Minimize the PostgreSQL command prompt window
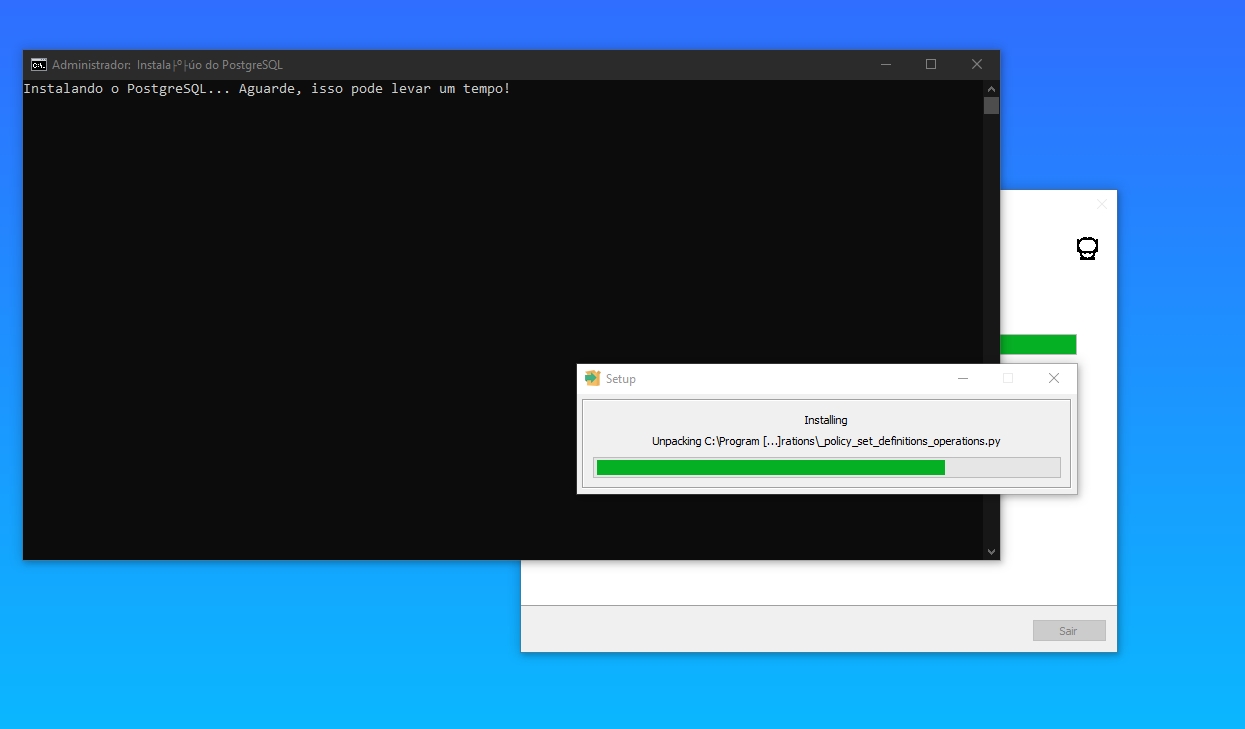1245x729 pixels. point(886,65)
